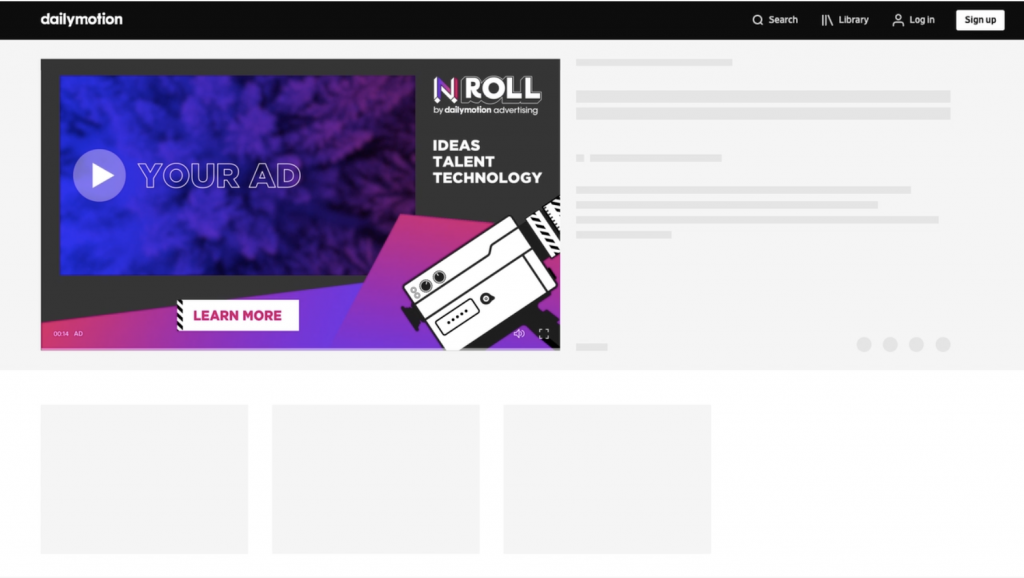The width and height of the screenshot is (1024, 578).
Task: Enter fullscreen with the fullscreen icon
Action: 544,334
